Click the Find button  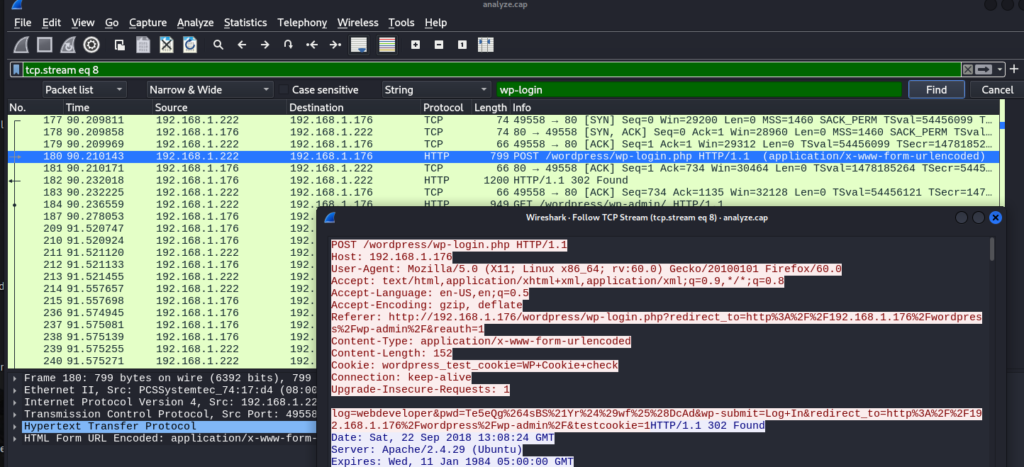tap(936, 89)
